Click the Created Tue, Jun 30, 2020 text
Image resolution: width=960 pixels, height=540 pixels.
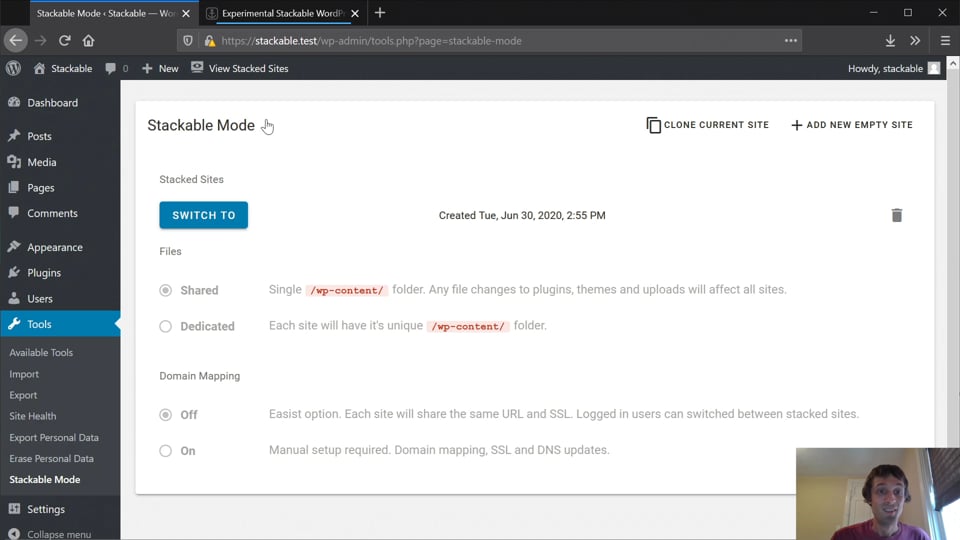522,216
